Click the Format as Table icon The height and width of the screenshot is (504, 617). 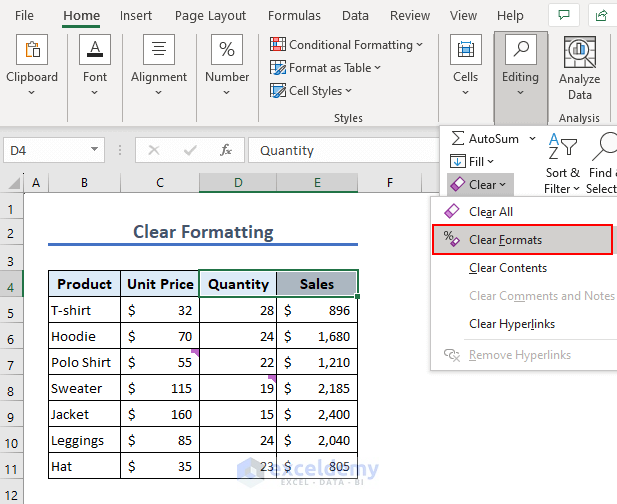click(x=278, y=68)
